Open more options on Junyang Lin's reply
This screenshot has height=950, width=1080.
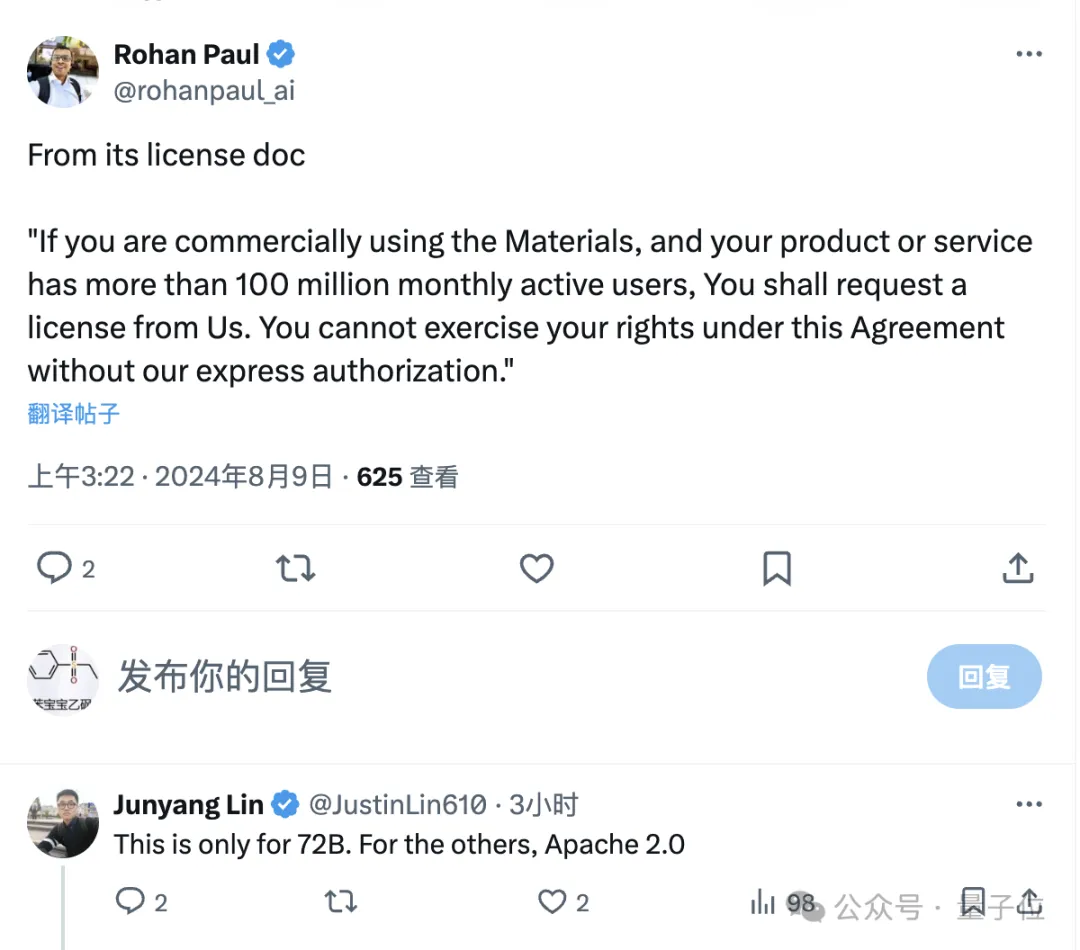[1029, 804]
